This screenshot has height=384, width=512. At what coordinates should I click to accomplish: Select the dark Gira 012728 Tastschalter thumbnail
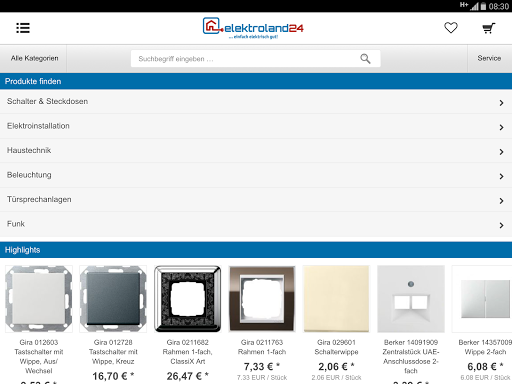tap(113, 299)
